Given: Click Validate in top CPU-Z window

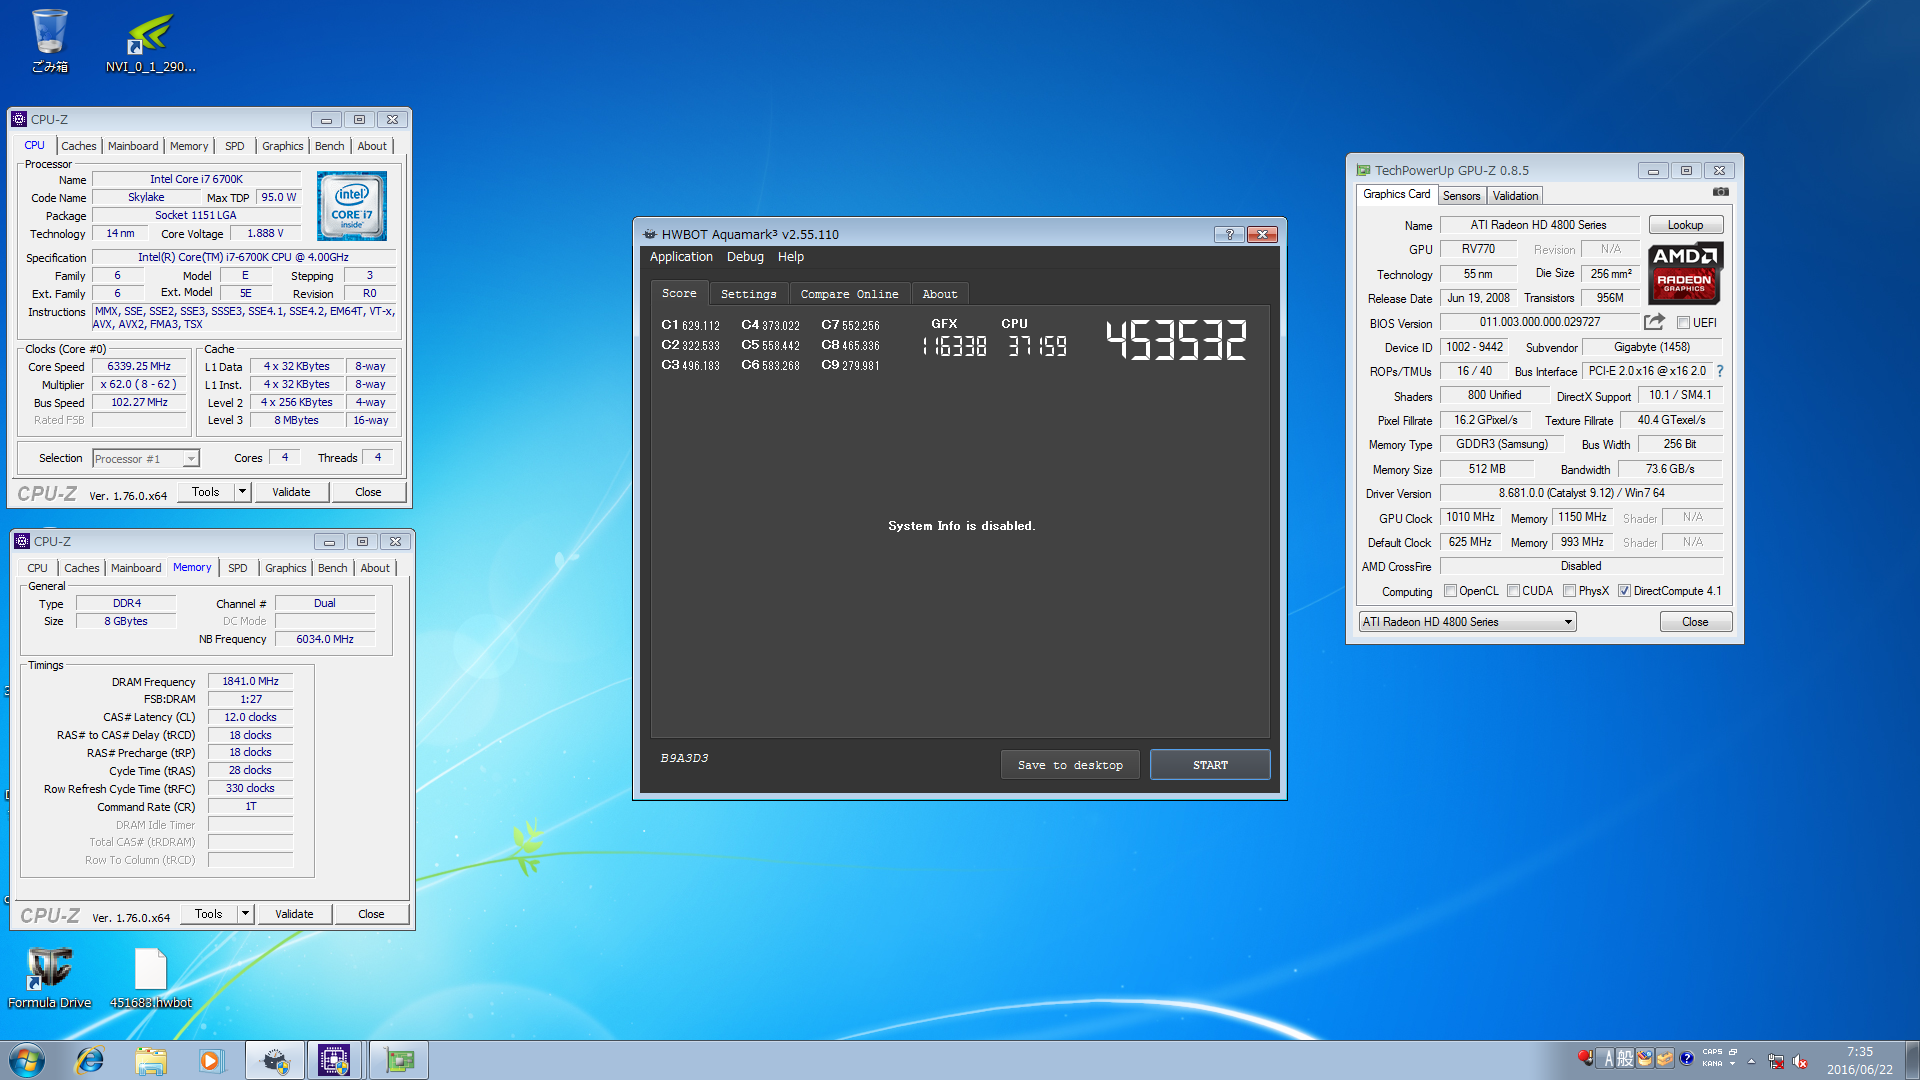Looking at the screenshot, I should (291, 492).
